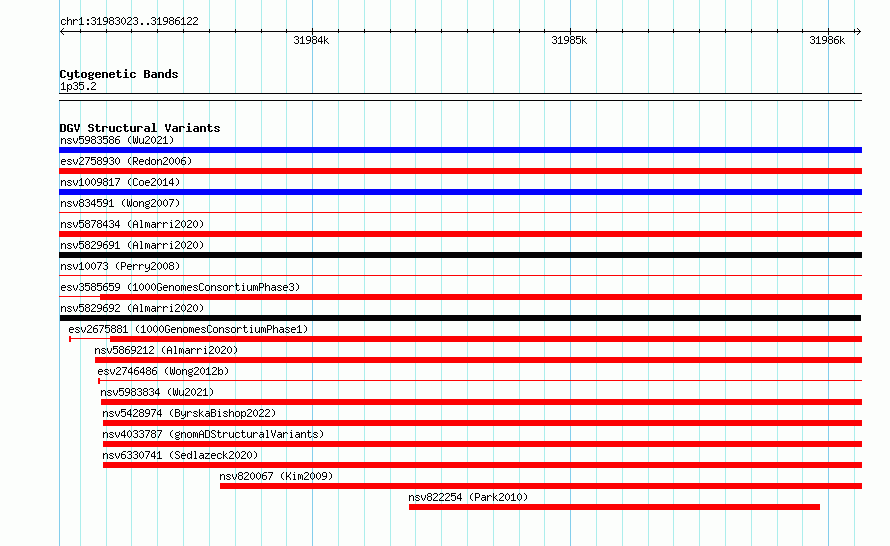This screenshot has width=890, height=546.
Task: Select the esv2675881 (1000GenomesConsortiumPhase1) label
Action: [188, 329]
